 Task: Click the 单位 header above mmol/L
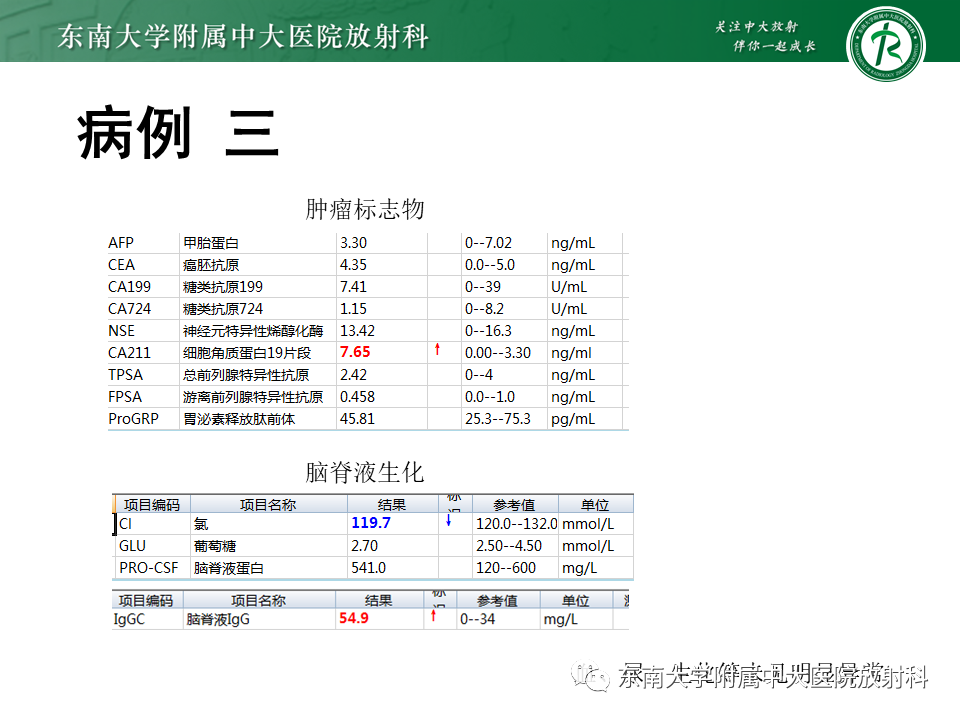[595, 504]
